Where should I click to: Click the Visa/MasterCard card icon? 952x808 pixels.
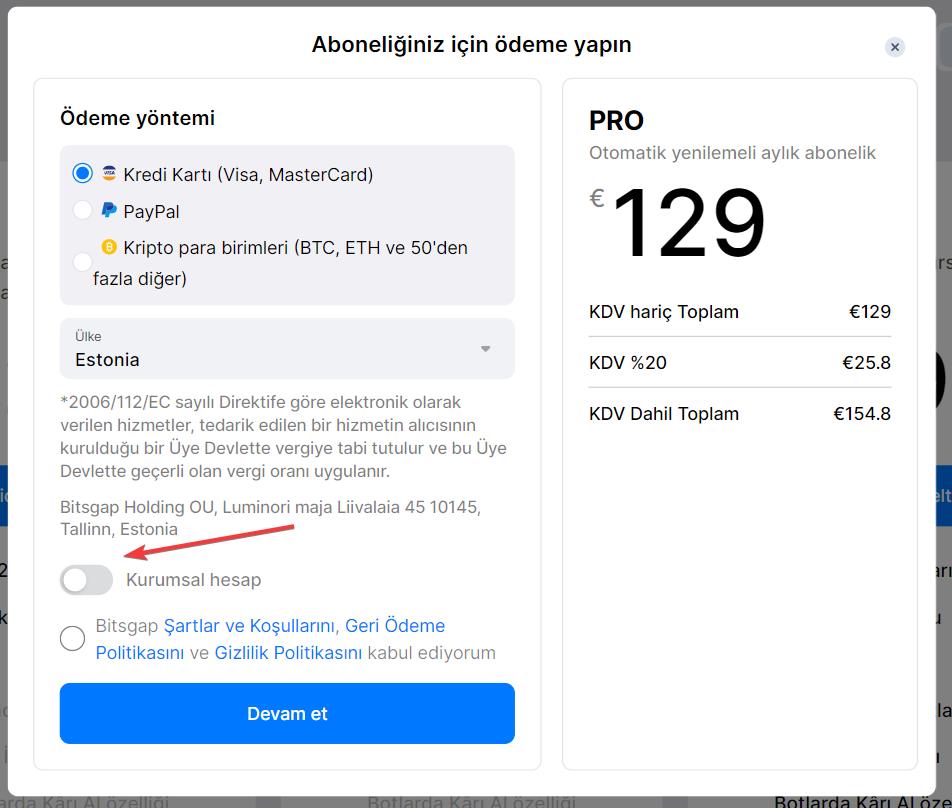point(109,174)
